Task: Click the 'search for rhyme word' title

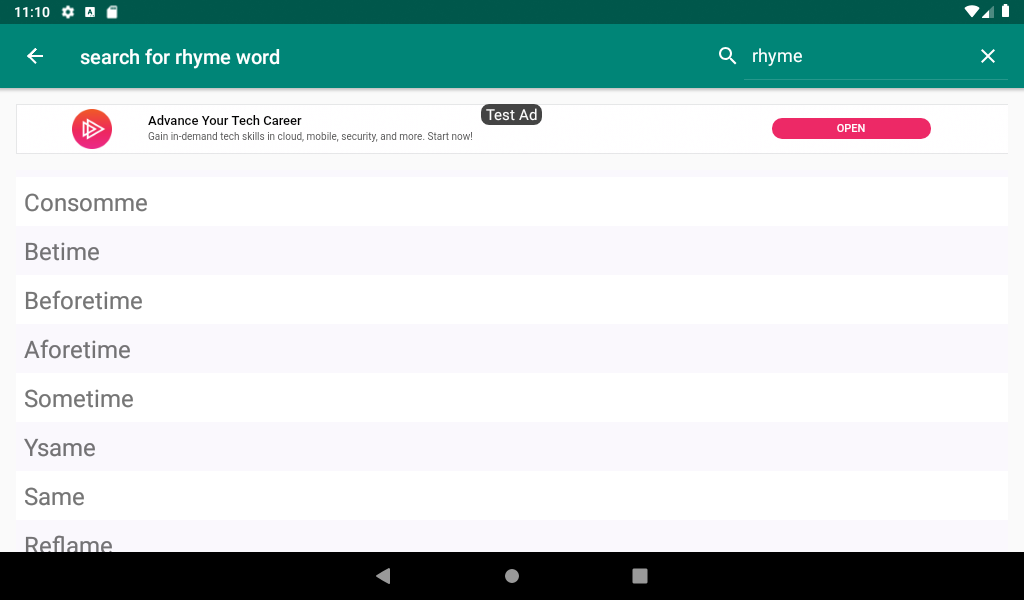Action: click(180, 57)
